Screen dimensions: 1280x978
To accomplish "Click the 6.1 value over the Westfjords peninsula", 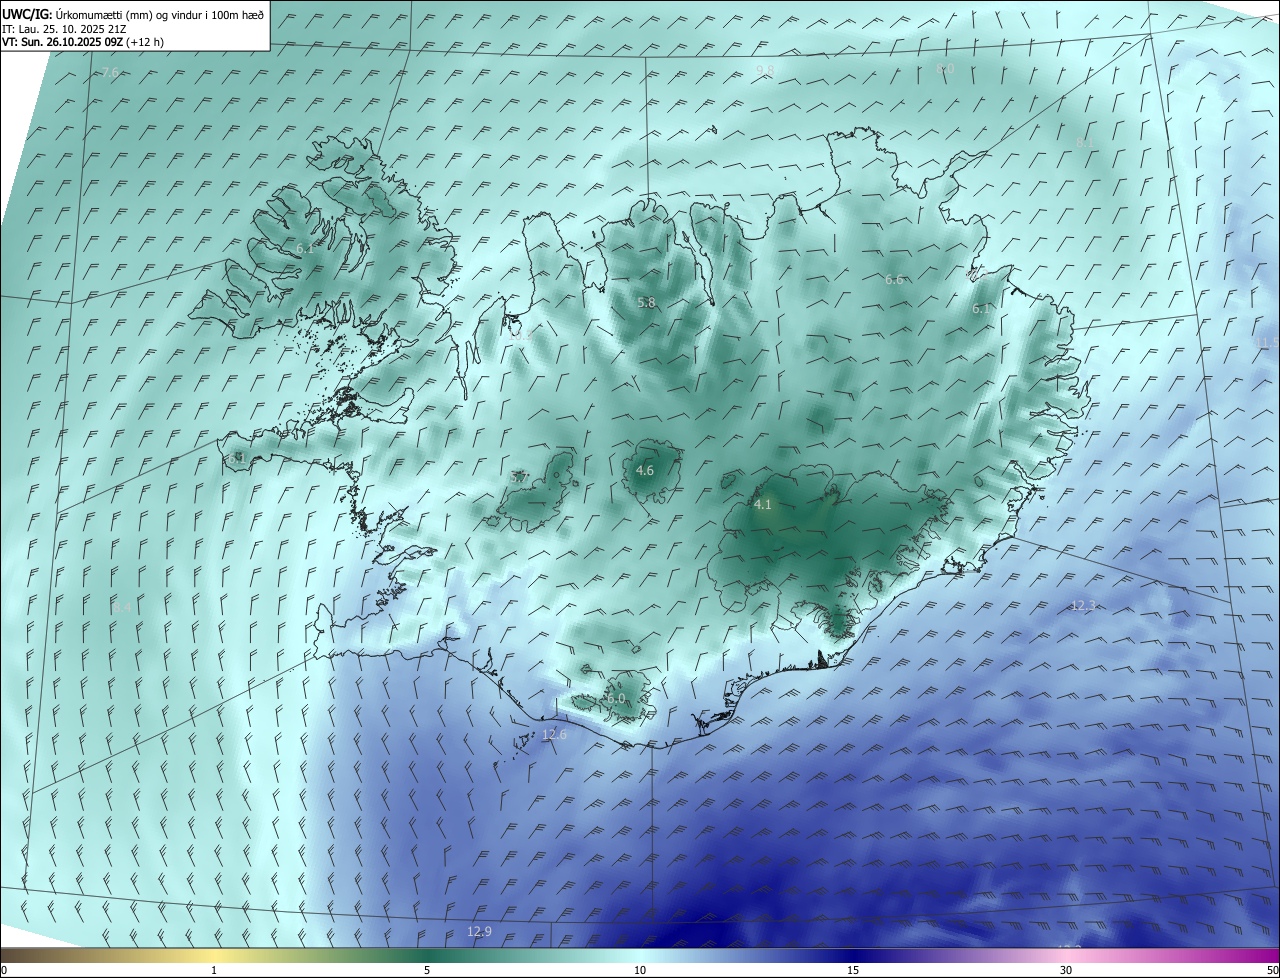I will click(304, 248).
